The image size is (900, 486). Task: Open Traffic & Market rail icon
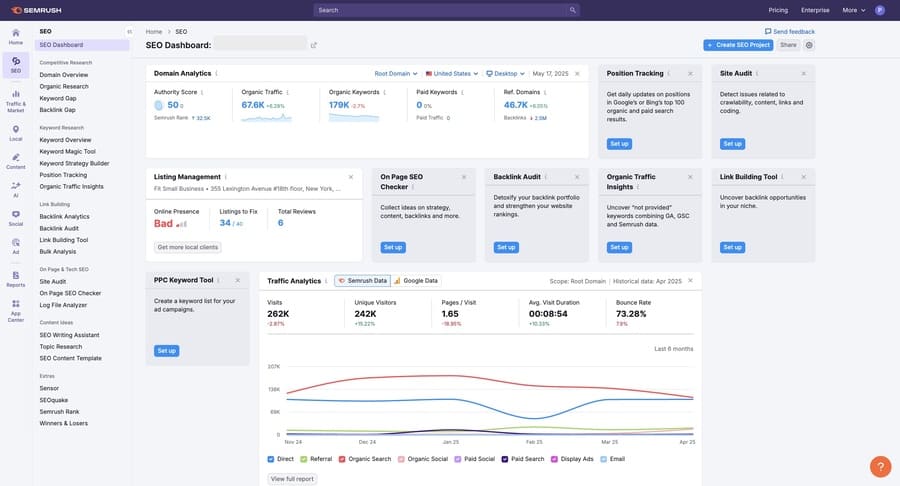[15, 101]
